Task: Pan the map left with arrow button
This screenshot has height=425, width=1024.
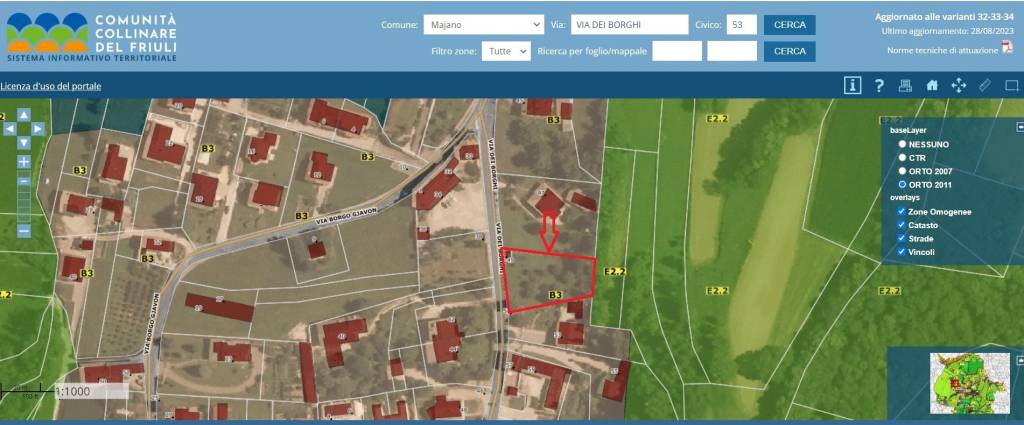Action: click(x=10, y=129)
